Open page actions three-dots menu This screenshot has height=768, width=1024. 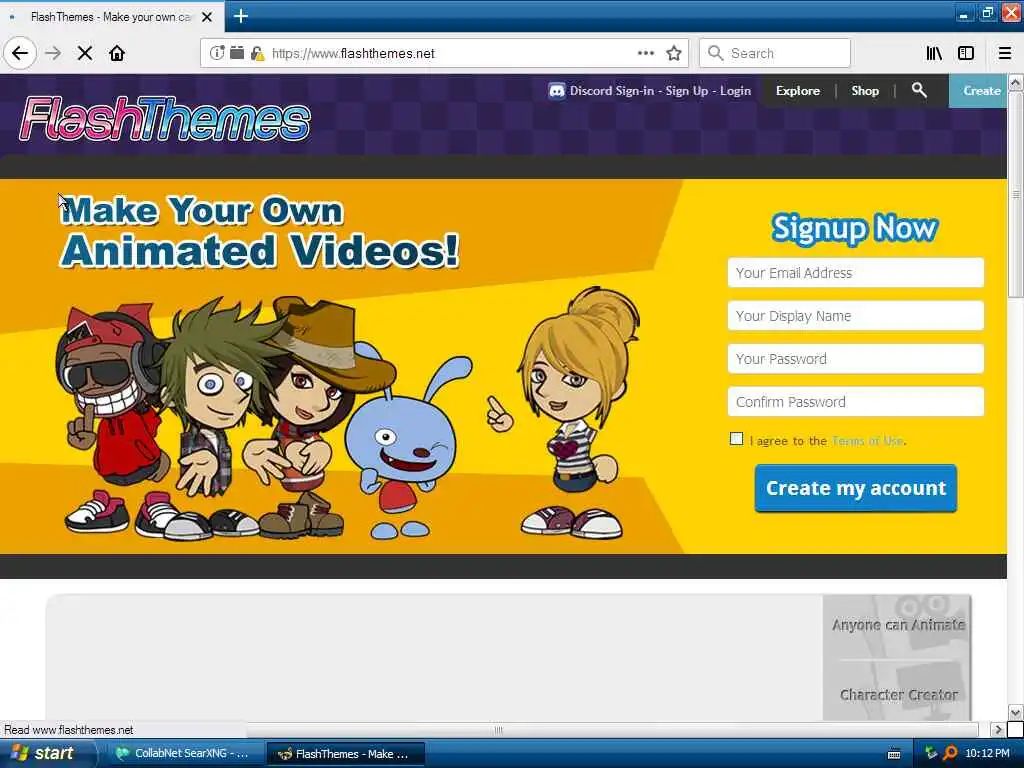(646, 53)
